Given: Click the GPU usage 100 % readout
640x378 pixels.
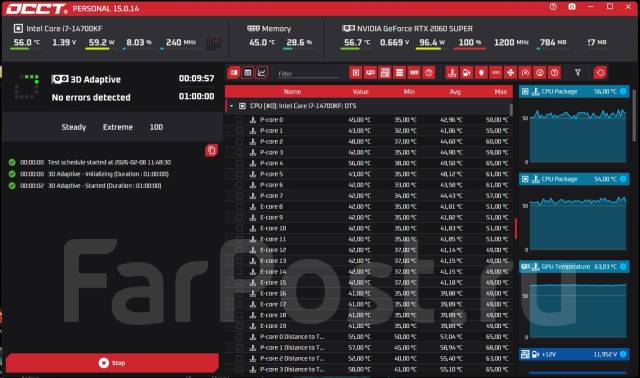Looking at the screenshot, I should [x=469, y=42].
